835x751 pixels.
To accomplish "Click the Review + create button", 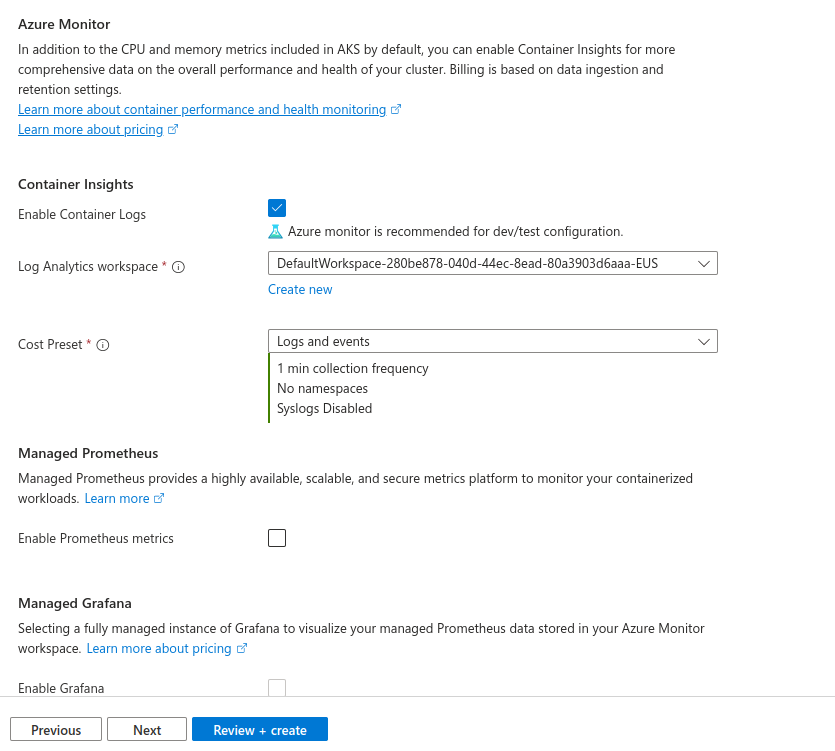I will pyautogui.click(x=260, y=730).
